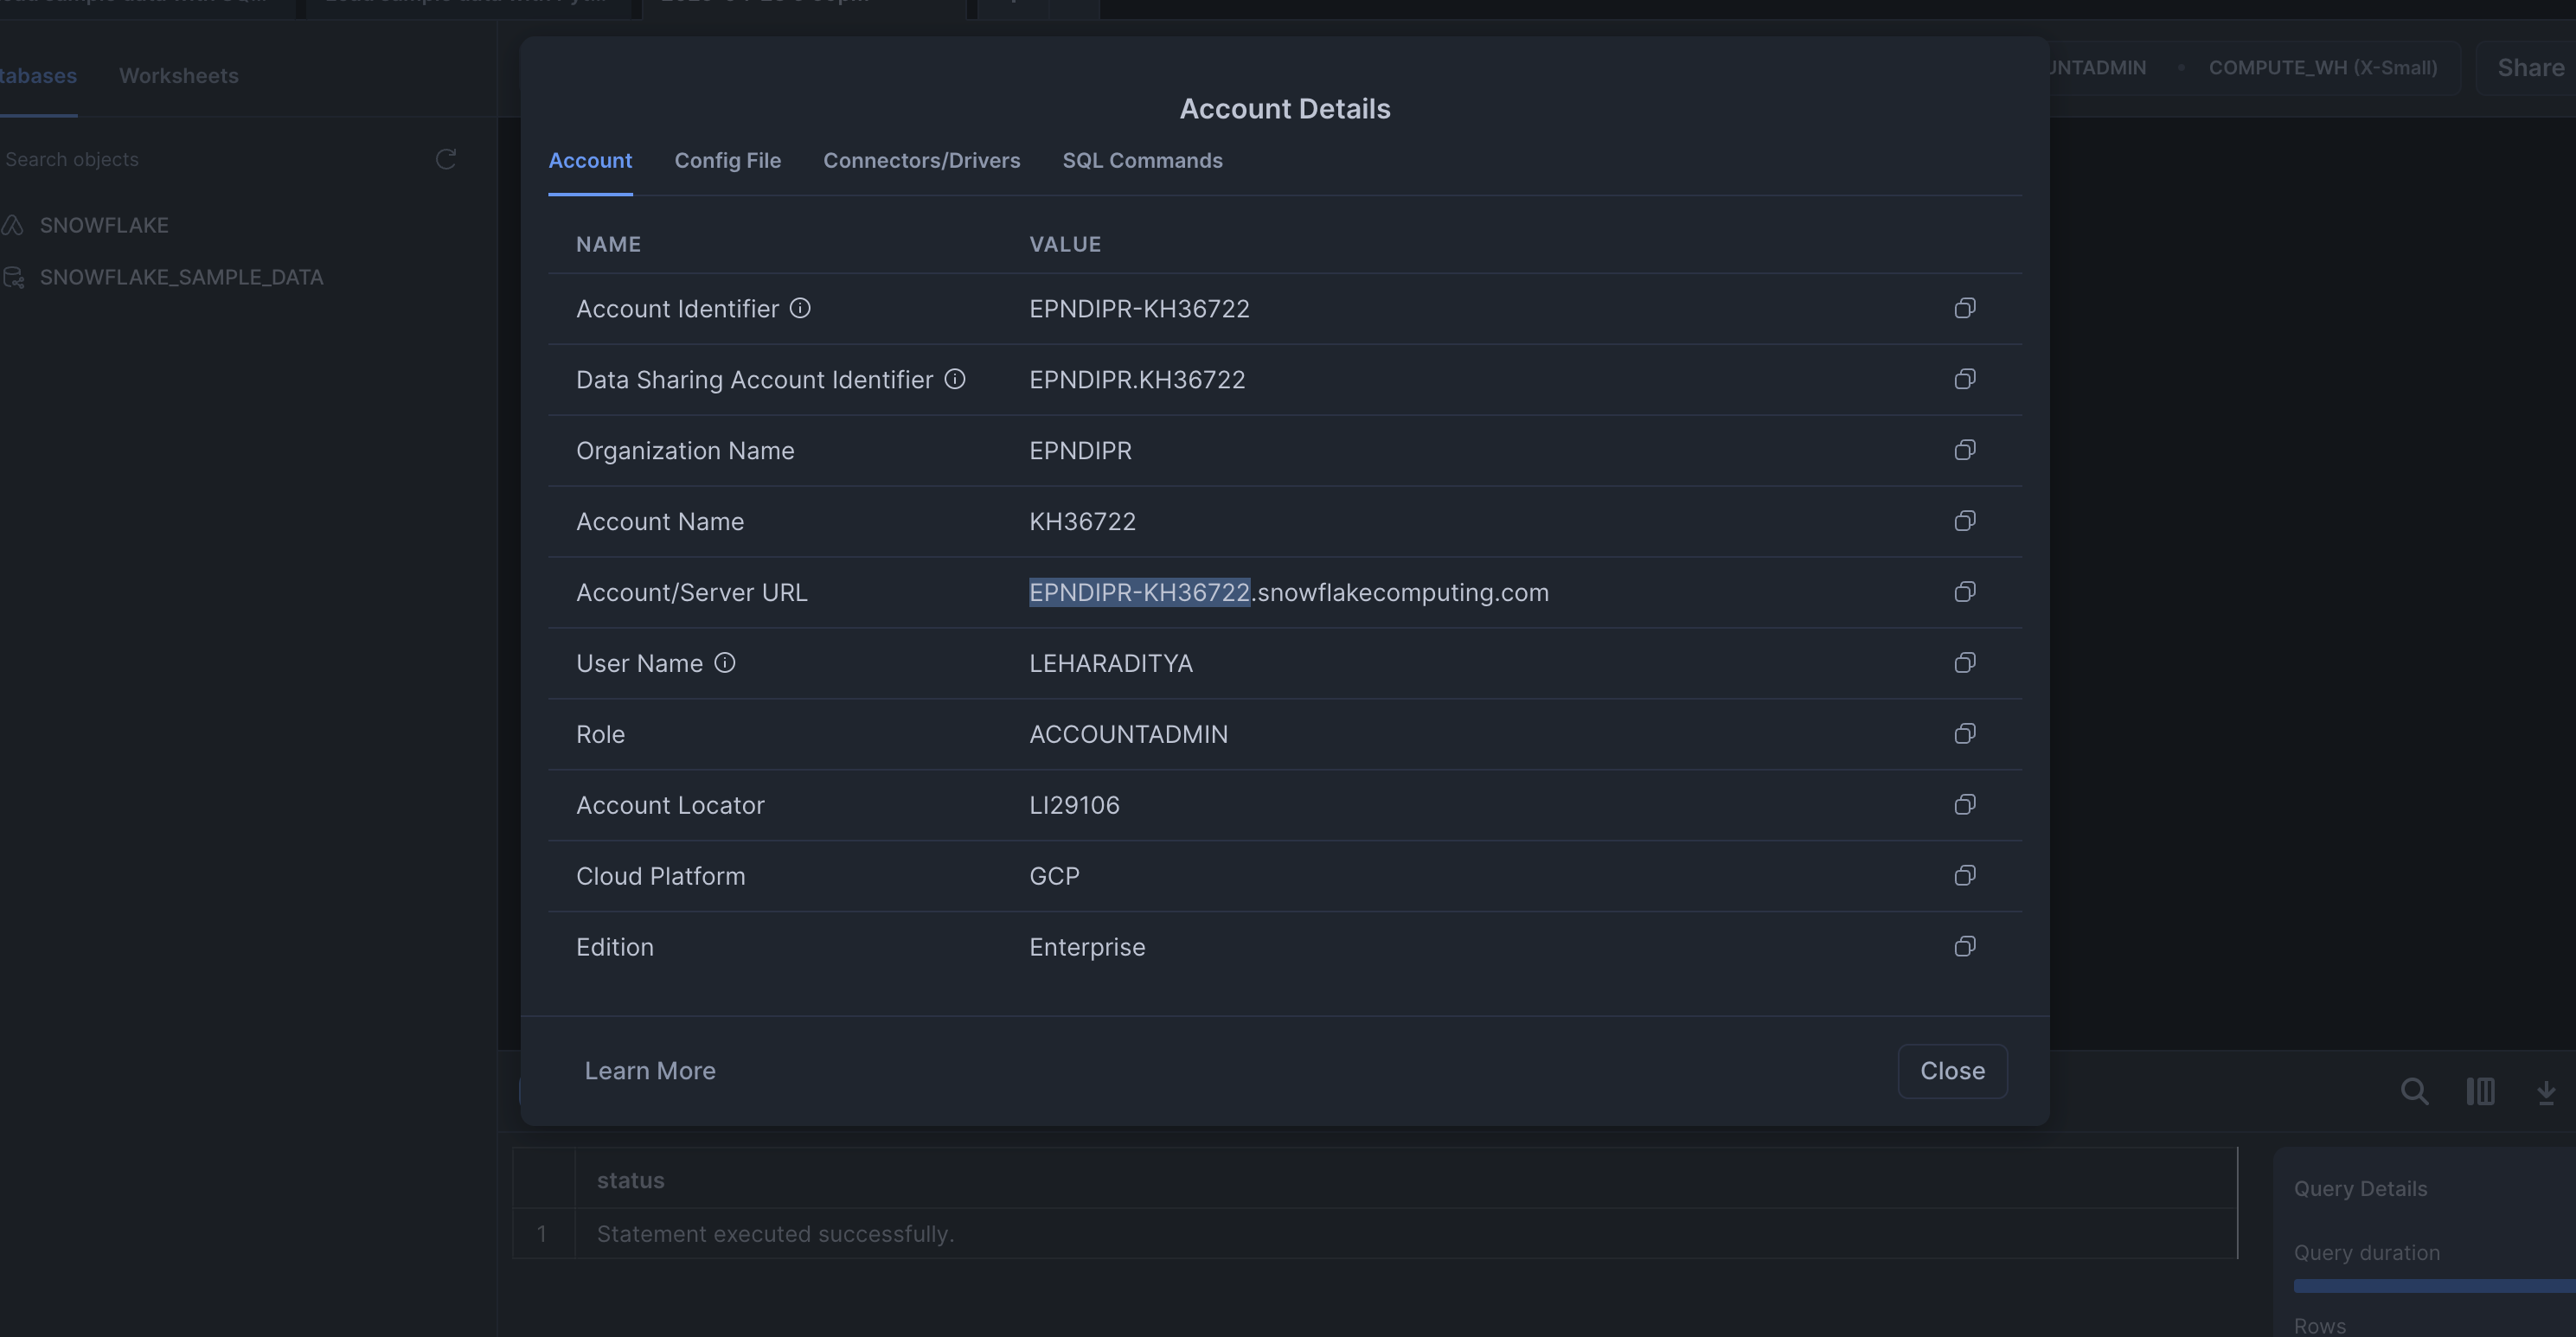
Task: Open the COMPUTE_WH warehouse selector
Action: (x=2322, y=68)
